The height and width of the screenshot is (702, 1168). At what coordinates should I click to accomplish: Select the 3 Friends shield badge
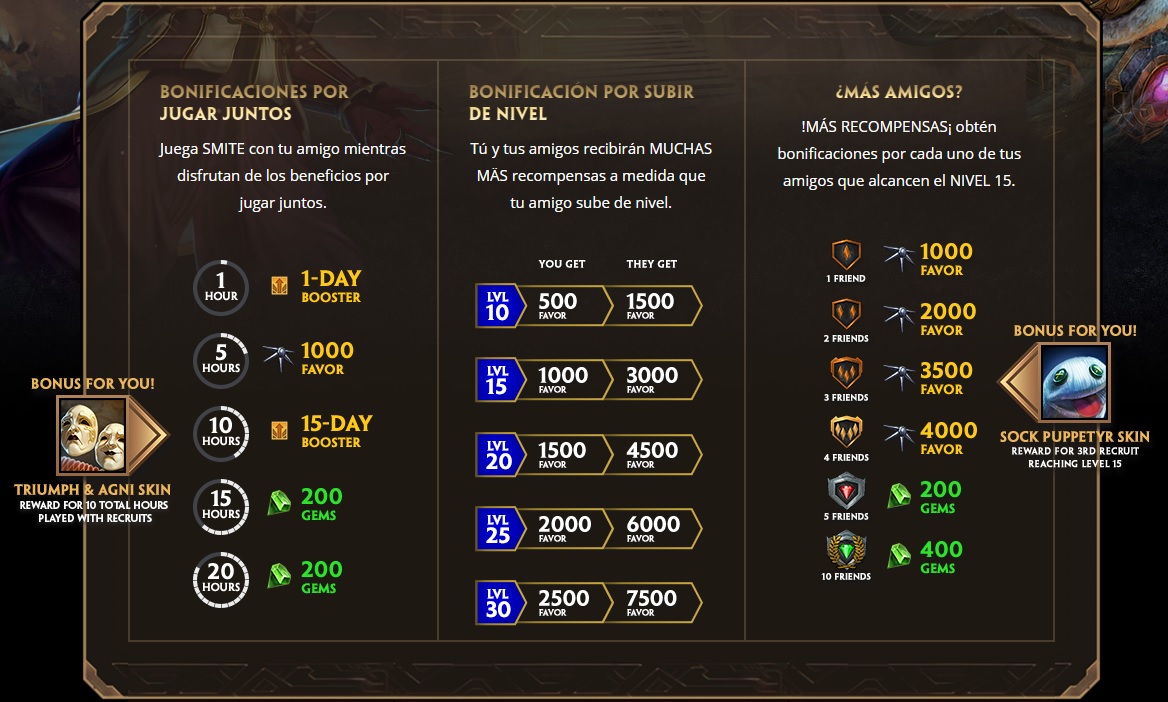point(846,373)
